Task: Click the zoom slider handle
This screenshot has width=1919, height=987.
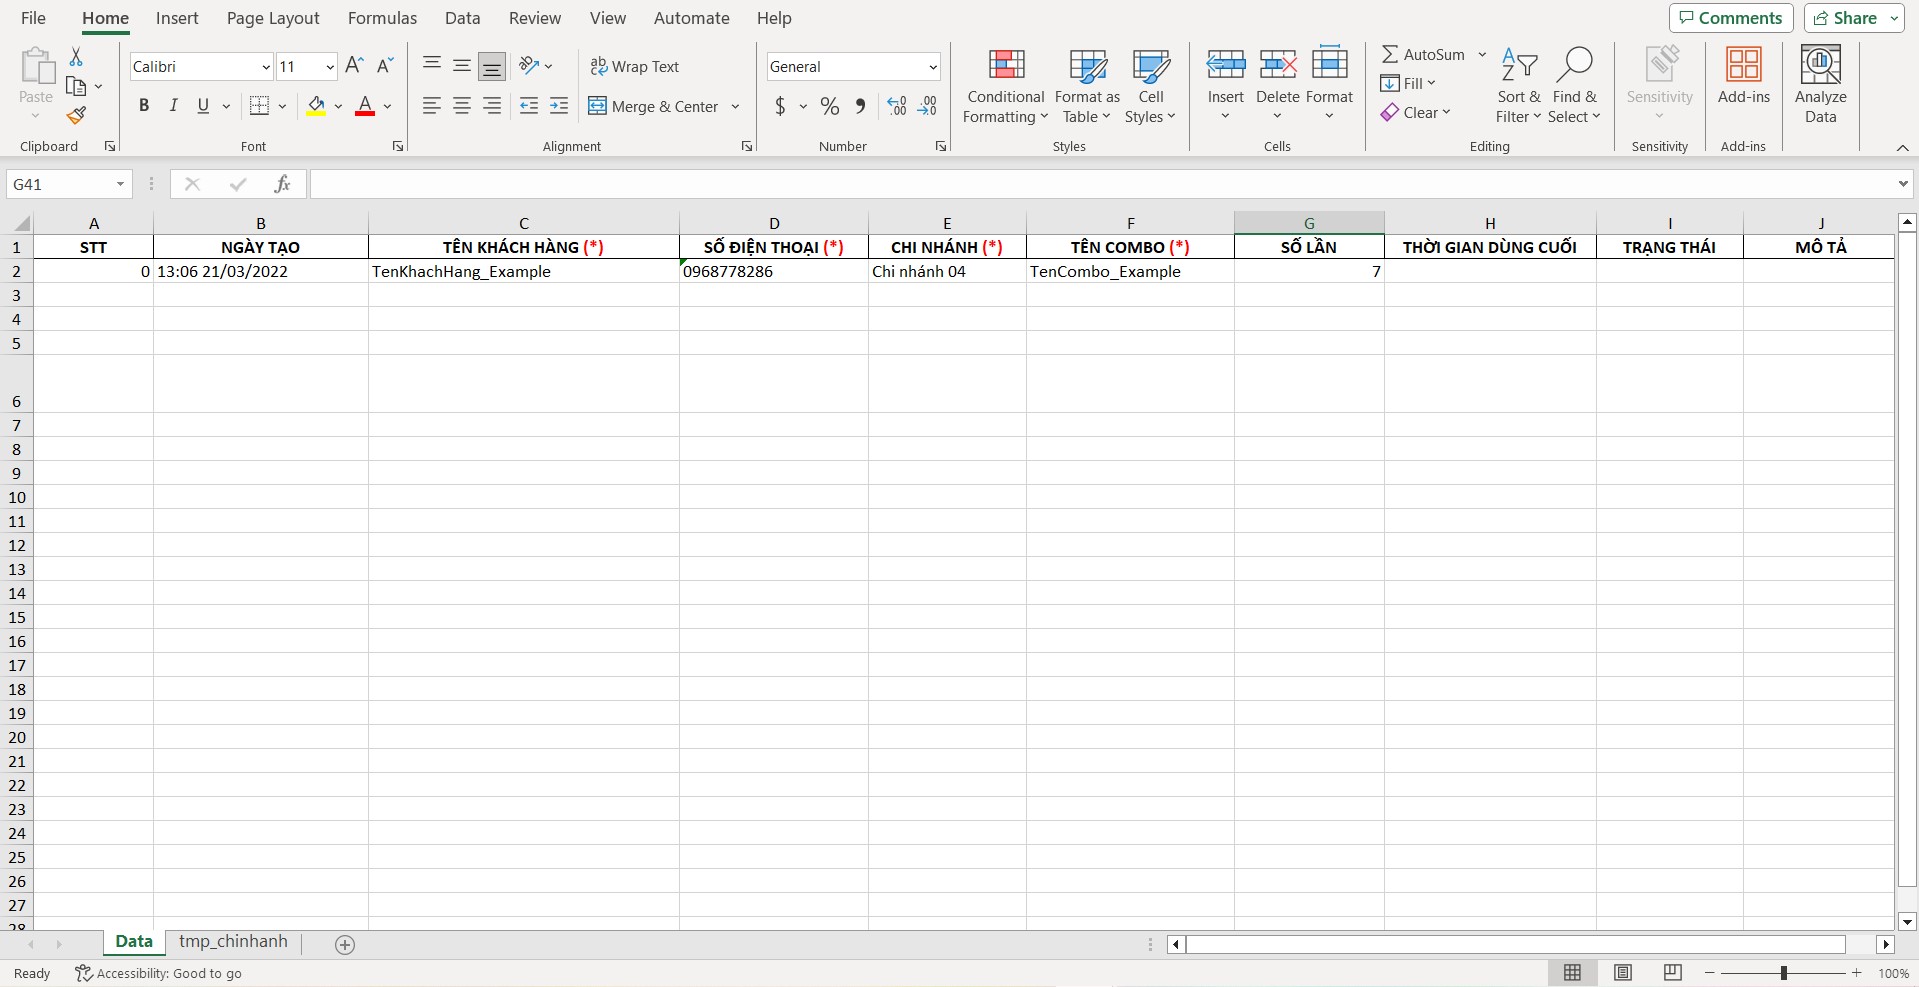Action: (x=1783, y=973)
